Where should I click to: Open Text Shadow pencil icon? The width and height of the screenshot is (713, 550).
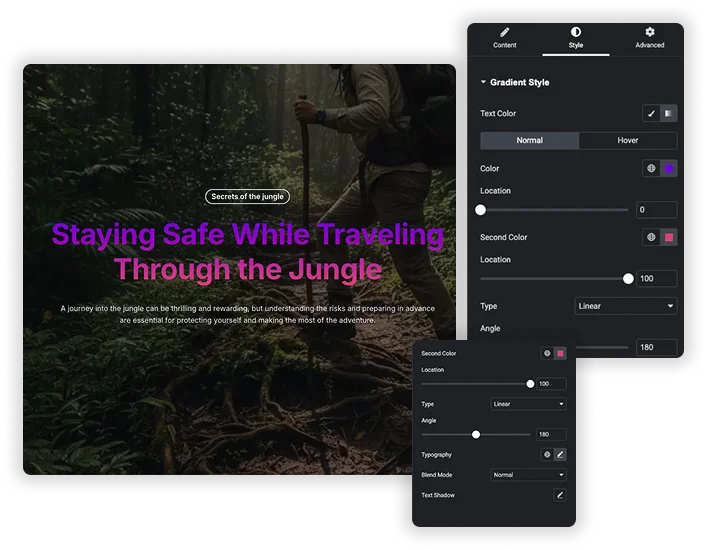[560, 495]
